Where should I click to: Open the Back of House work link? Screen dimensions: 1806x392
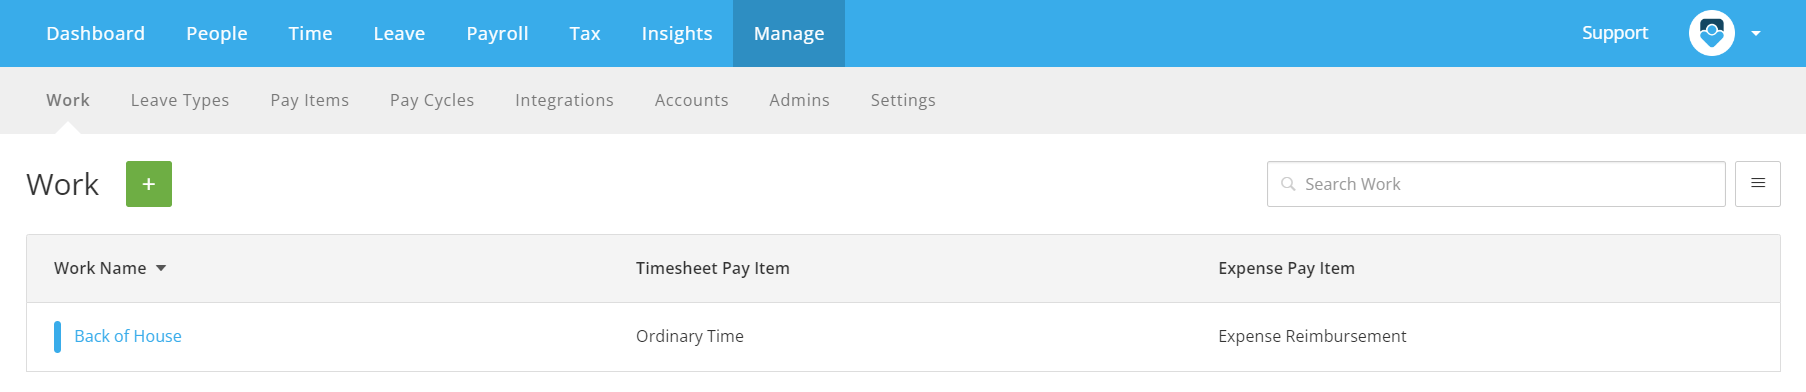[x=128, y=336]
